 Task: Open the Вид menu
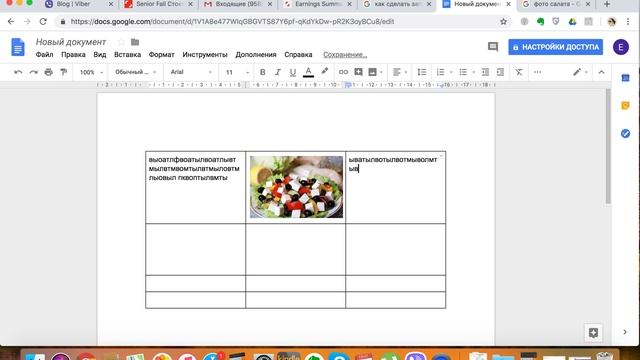(100, 55)
